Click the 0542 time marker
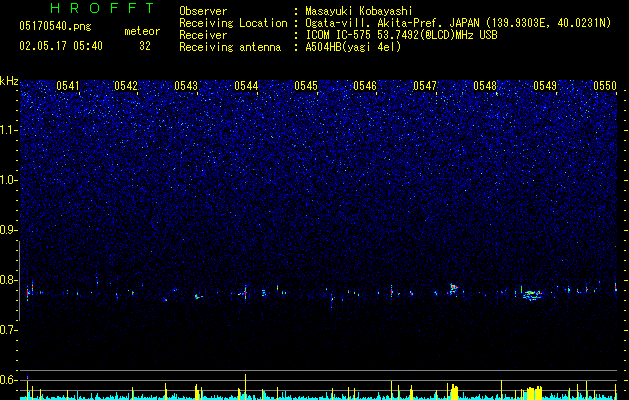 pos(126,86)
